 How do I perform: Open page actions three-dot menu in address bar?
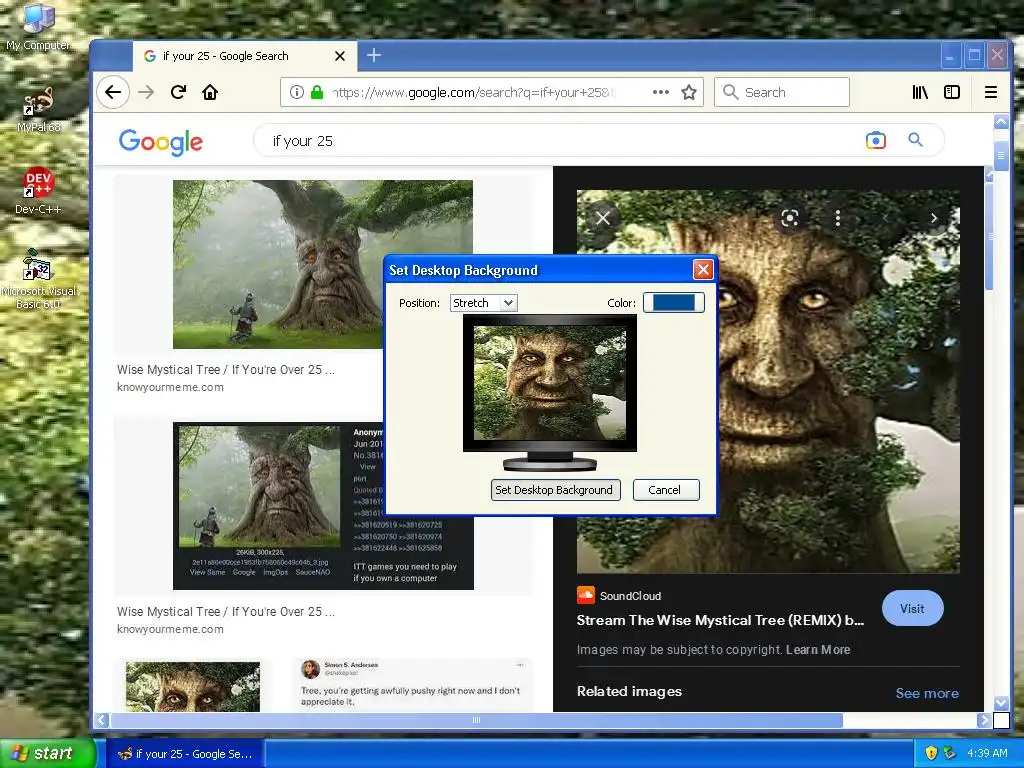(661, 92)
